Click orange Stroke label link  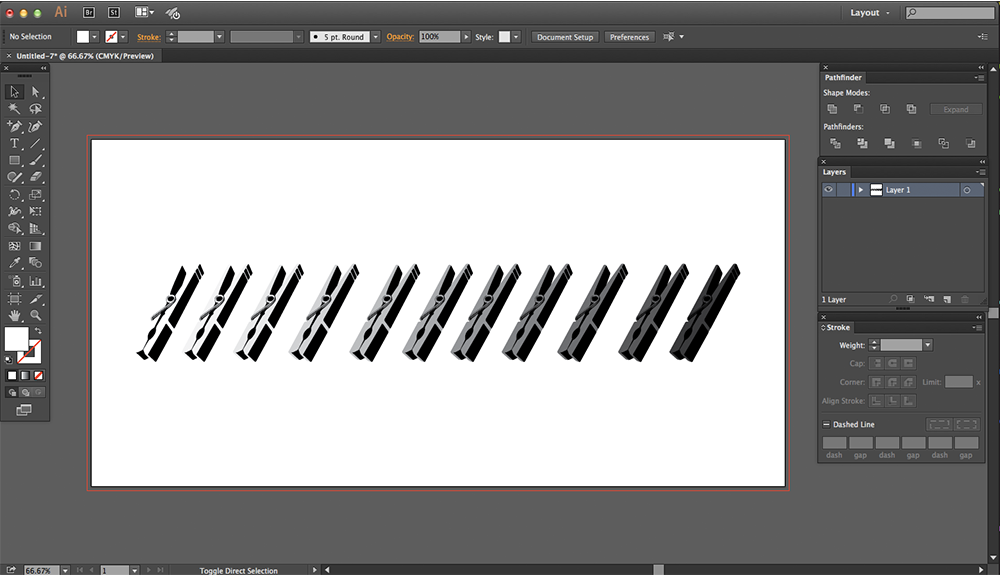[x=149, y=37]
